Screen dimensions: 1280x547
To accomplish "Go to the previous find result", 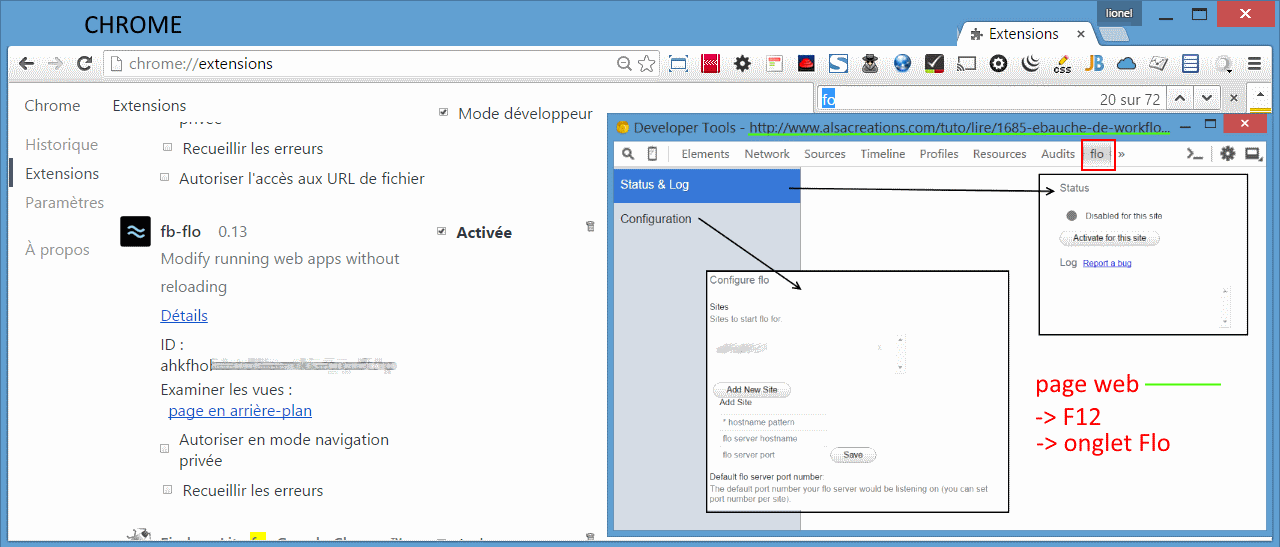I will coord(1181,98).
